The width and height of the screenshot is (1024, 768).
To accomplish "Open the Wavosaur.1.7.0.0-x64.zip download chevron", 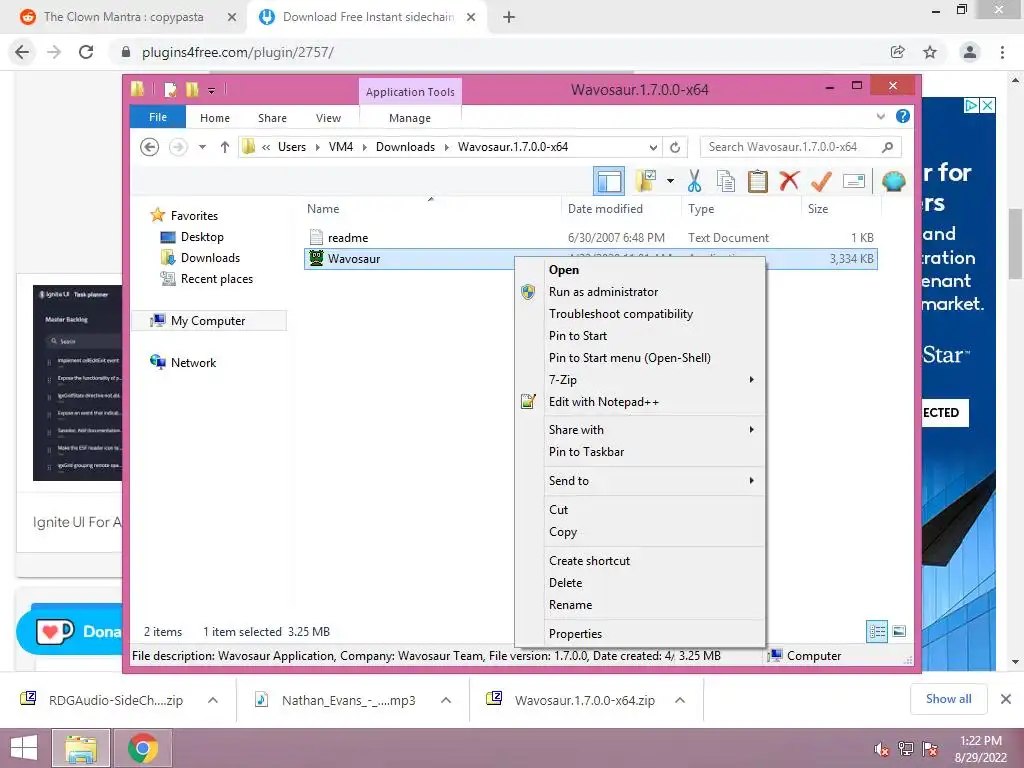I will coord(679,700).
